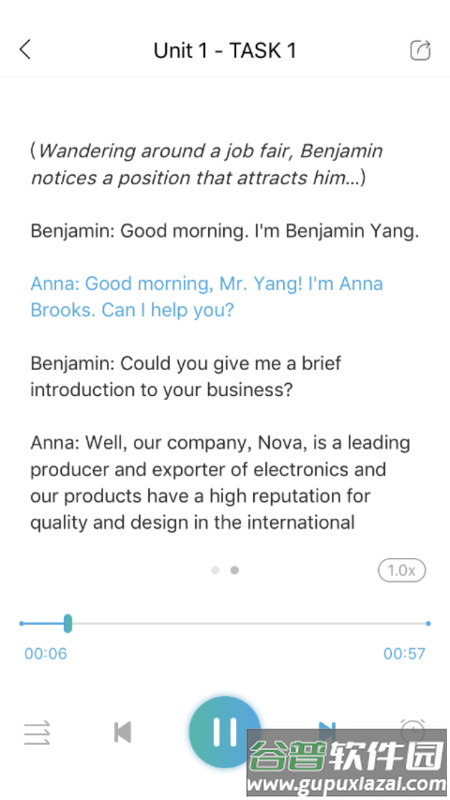The image size is (450, 800).
Task: Tap the italic job fair scene description
Action: [207, 164]
